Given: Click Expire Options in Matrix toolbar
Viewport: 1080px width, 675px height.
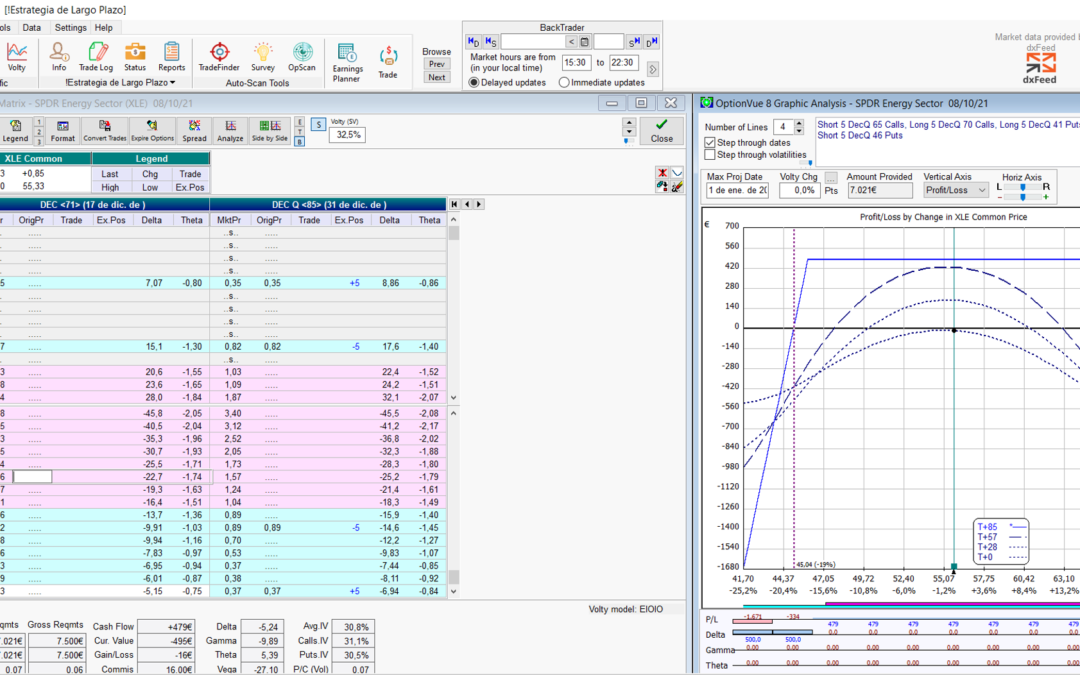Looking at the screenshot, I should 152,131.
